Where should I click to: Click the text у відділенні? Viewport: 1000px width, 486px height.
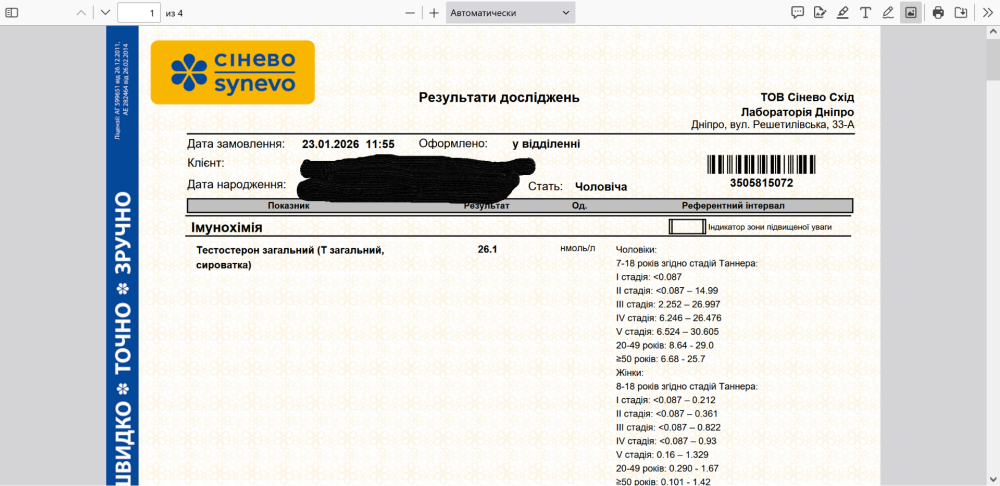click(547, 144)
